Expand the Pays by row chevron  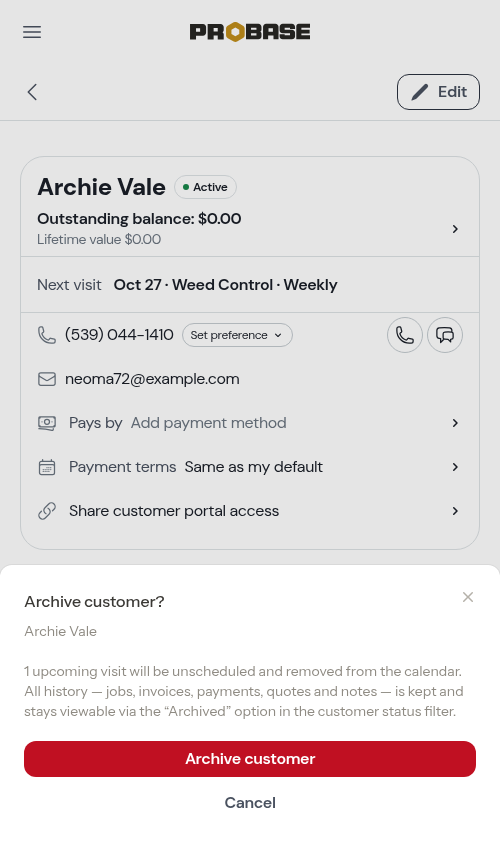(455, 423)
